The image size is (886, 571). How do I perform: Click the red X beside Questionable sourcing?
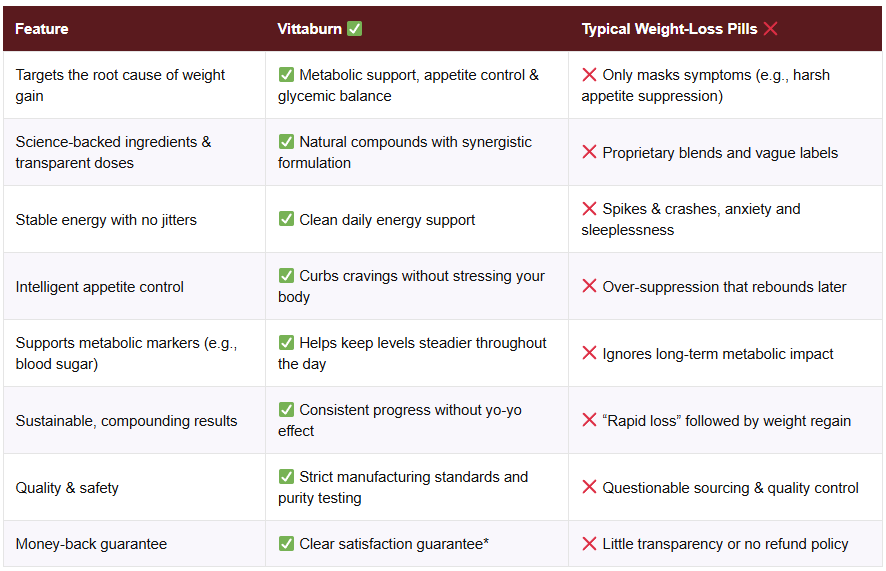pyautogui.click(x=590, y=488)
